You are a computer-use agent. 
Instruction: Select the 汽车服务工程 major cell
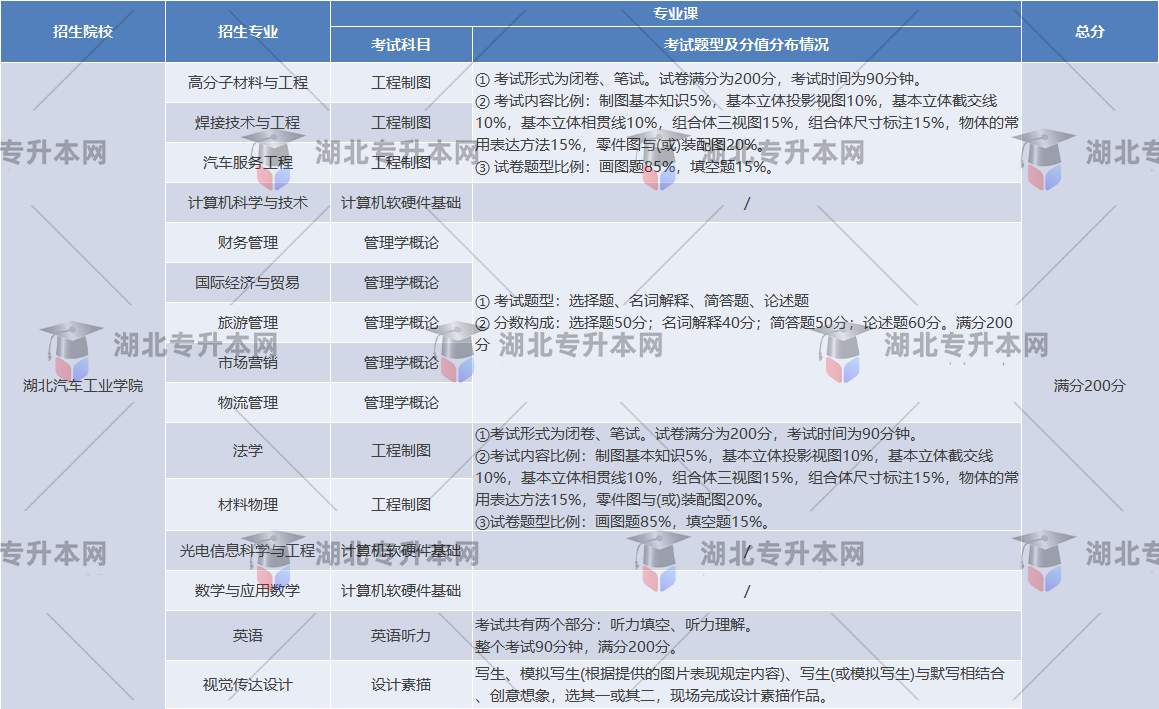[248, 163]
